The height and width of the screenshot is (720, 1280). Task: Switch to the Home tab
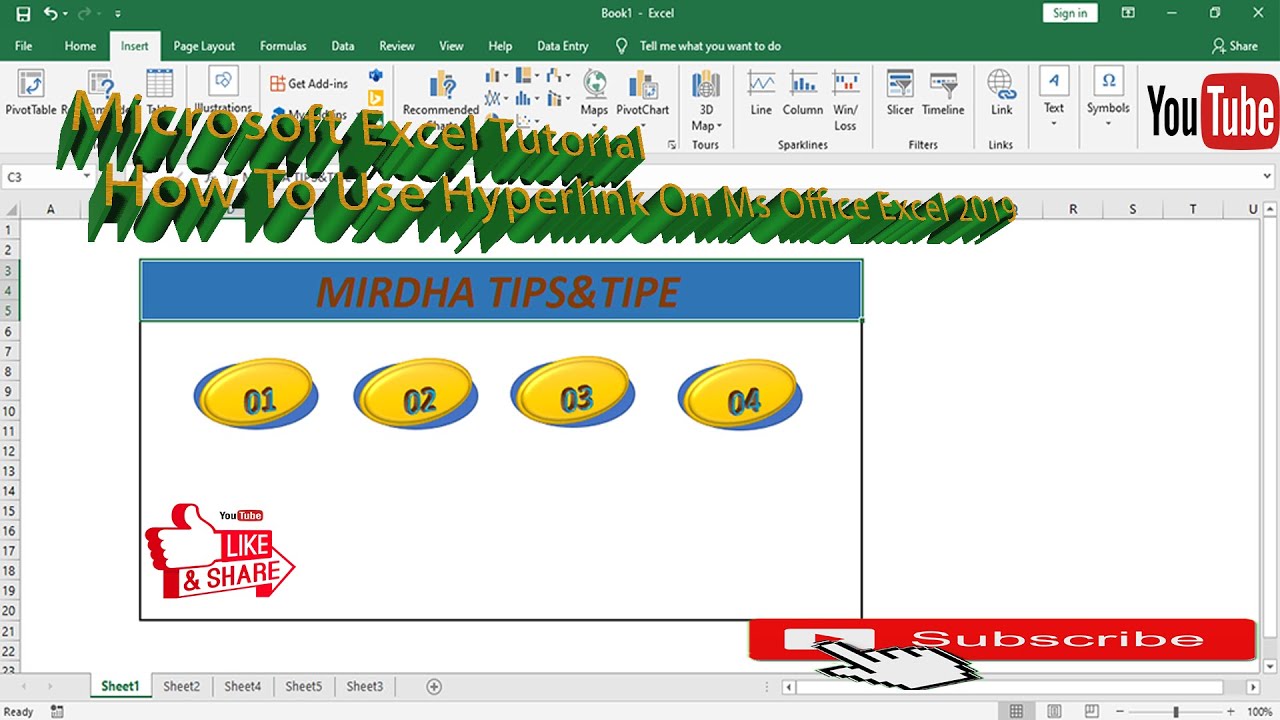(81, 46)
